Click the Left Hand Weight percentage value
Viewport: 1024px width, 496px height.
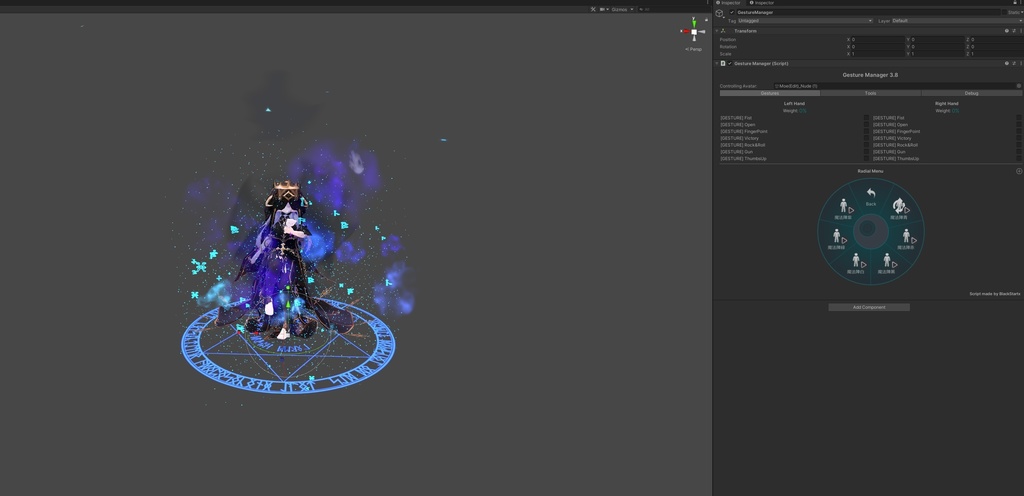pos(803,111)
